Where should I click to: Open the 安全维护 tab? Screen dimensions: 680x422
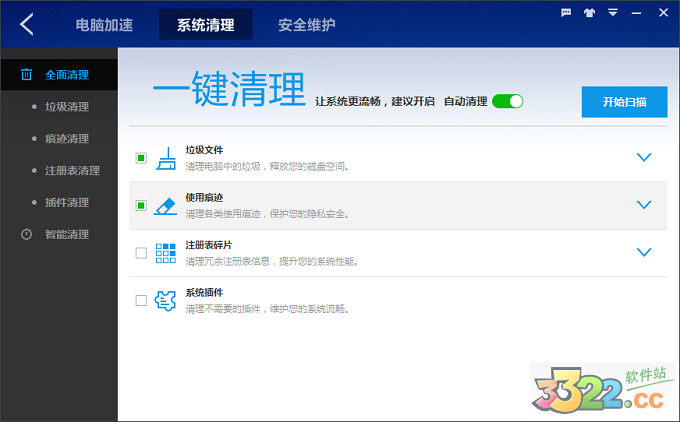307,25
